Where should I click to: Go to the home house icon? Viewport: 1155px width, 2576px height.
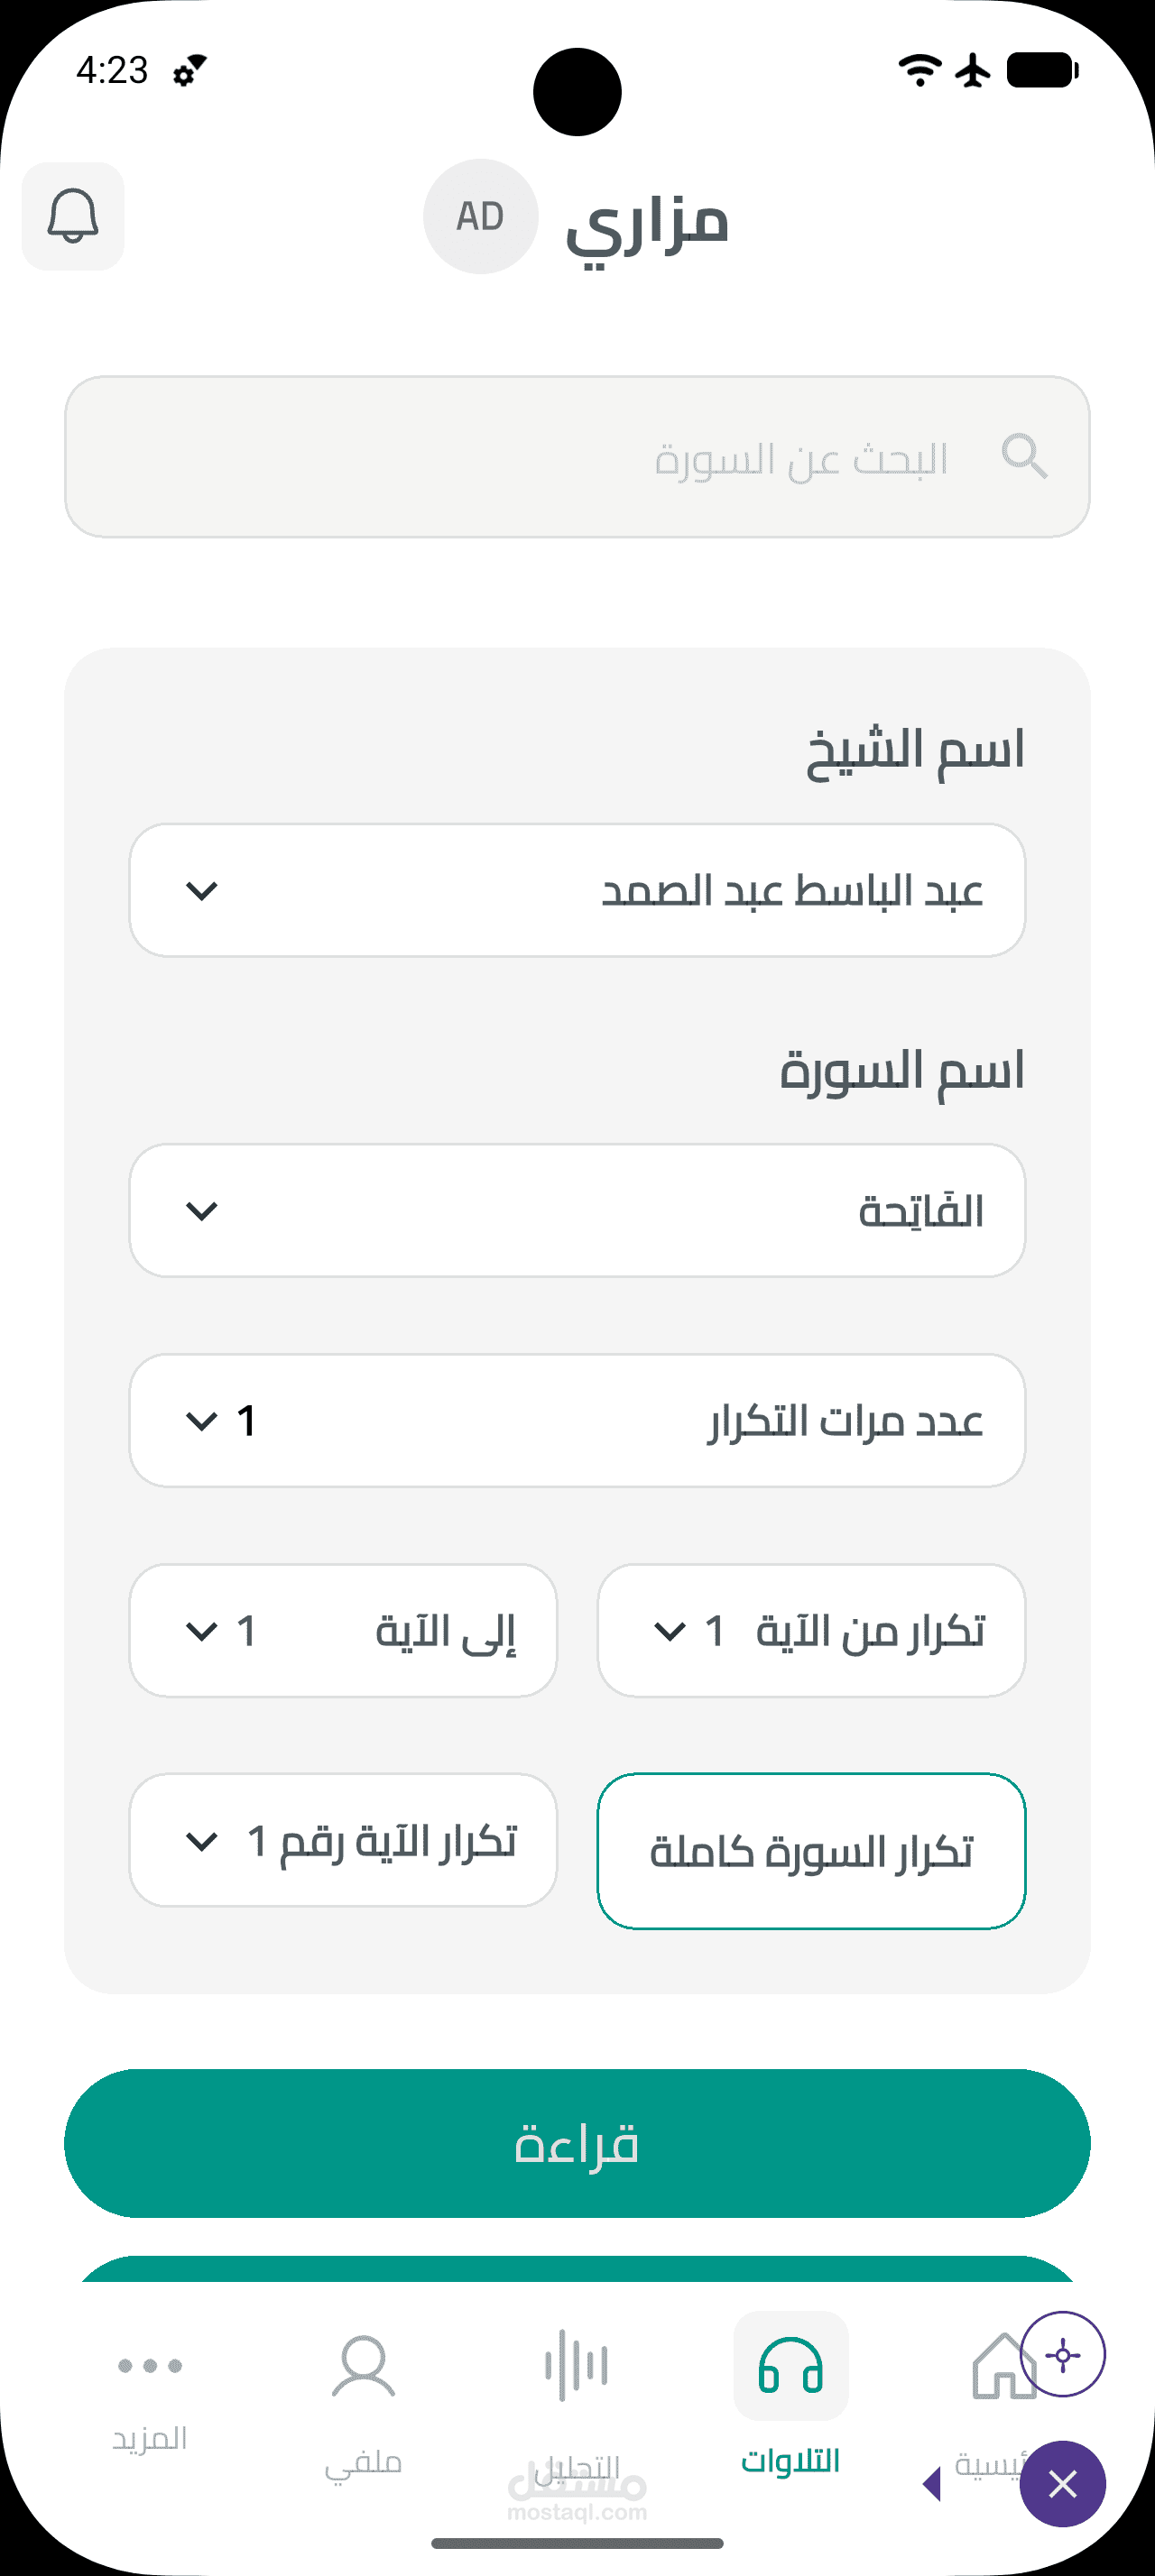(x=1000, y=2366)
